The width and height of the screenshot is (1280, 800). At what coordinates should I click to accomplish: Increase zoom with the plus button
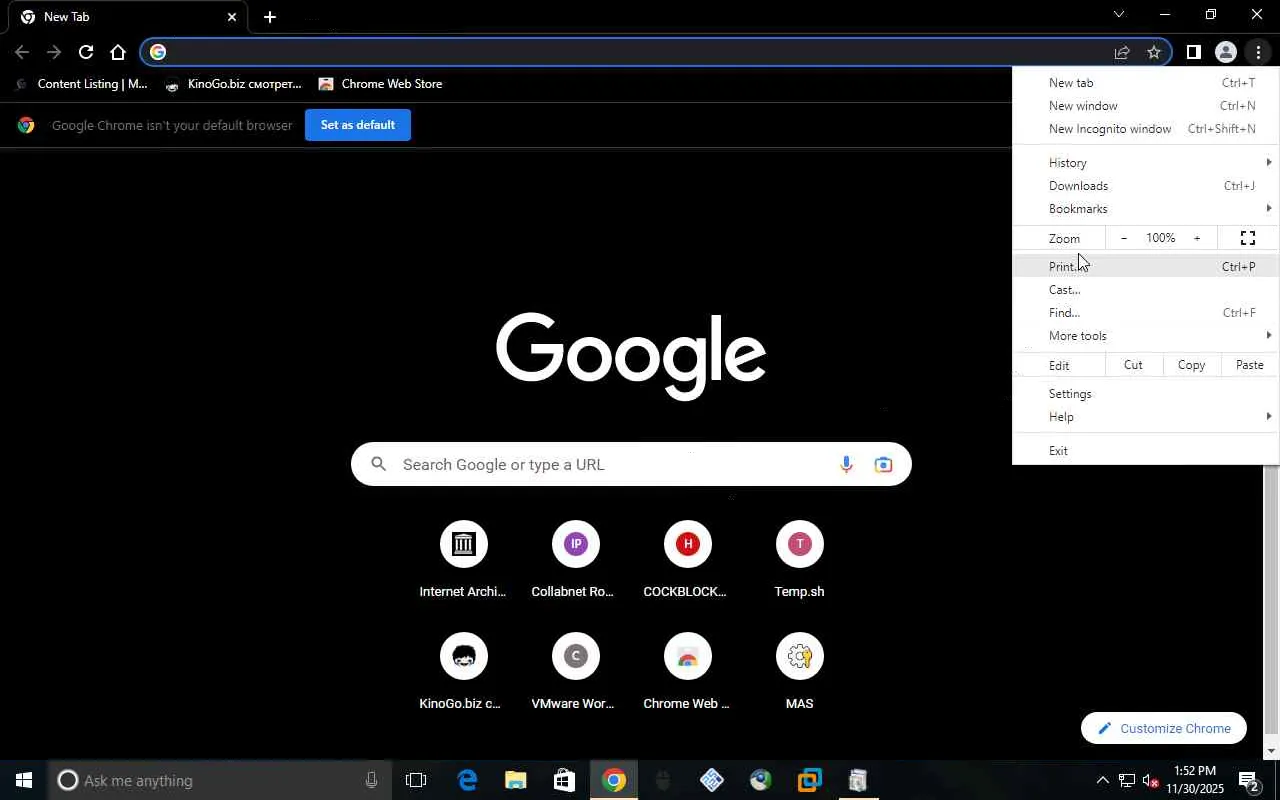click(x=1196, y=238)
